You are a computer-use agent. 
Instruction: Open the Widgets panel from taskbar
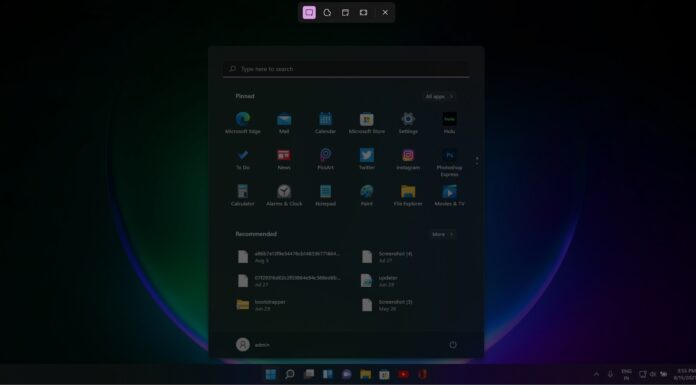click(328, 374)
